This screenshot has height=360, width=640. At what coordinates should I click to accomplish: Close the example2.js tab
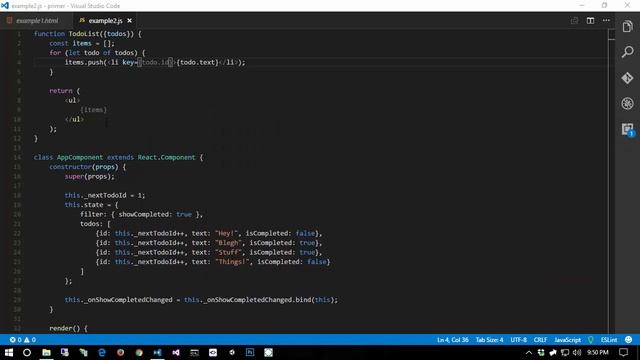click(x=129, y=20)
